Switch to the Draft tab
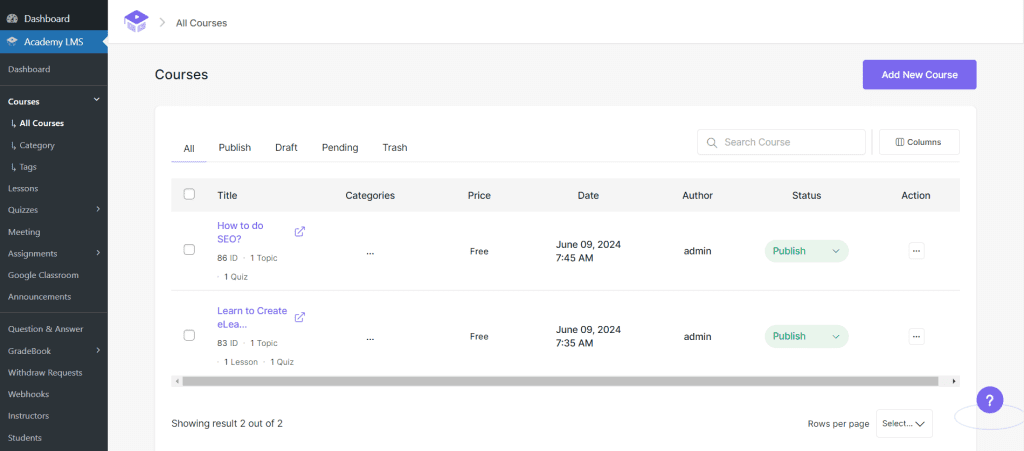This screenshot has height=451, width=1024. [286, 148]
